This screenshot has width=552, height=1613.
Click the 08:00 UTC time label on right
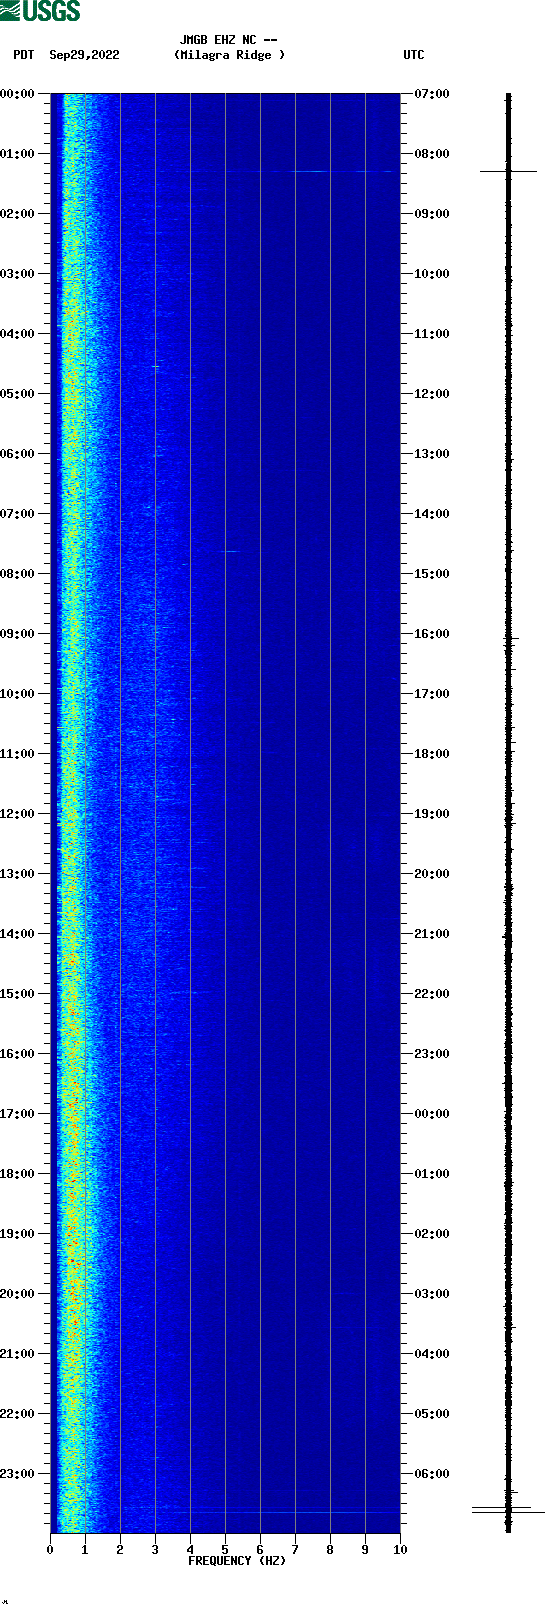(x=432, y=154)
